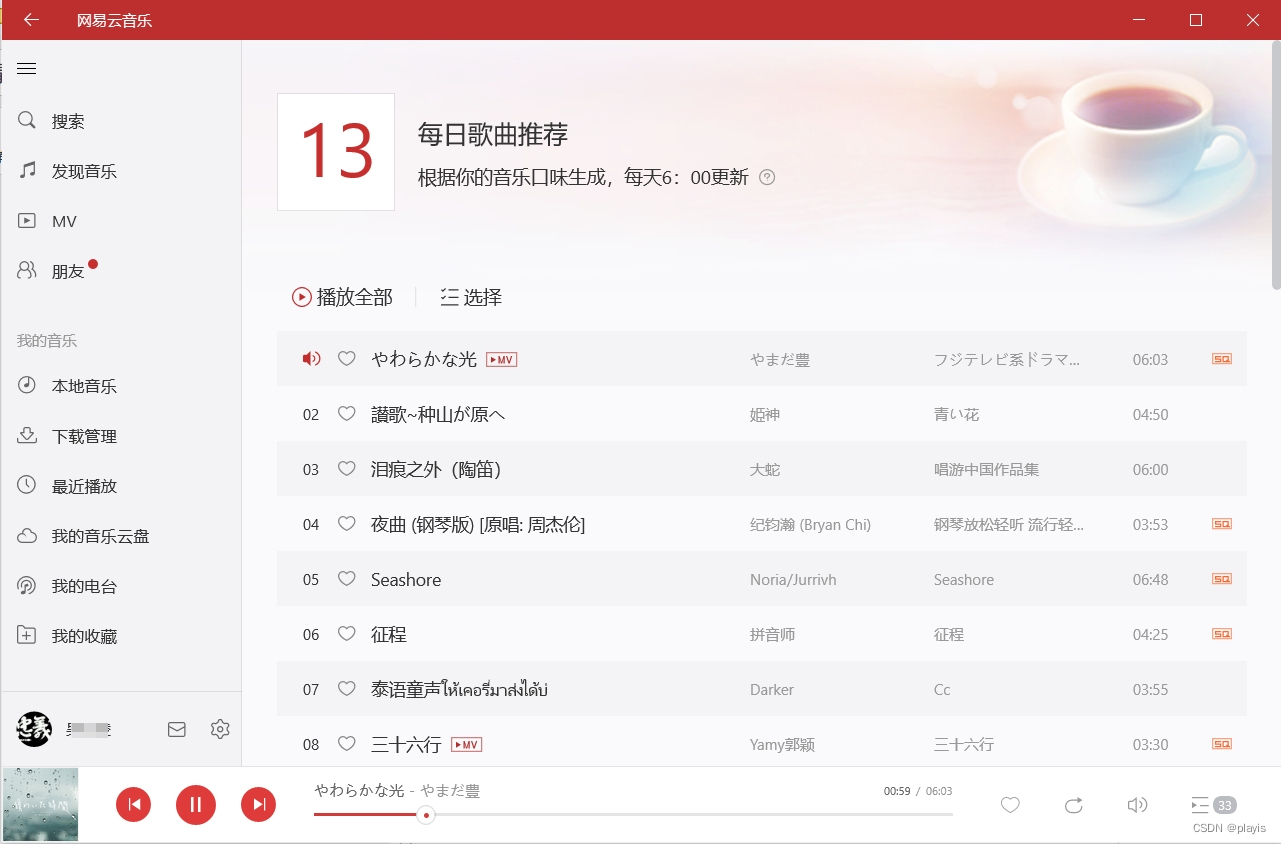Go back using the top-left arrow
1281x844 pixels.
[x=31, y=20]
